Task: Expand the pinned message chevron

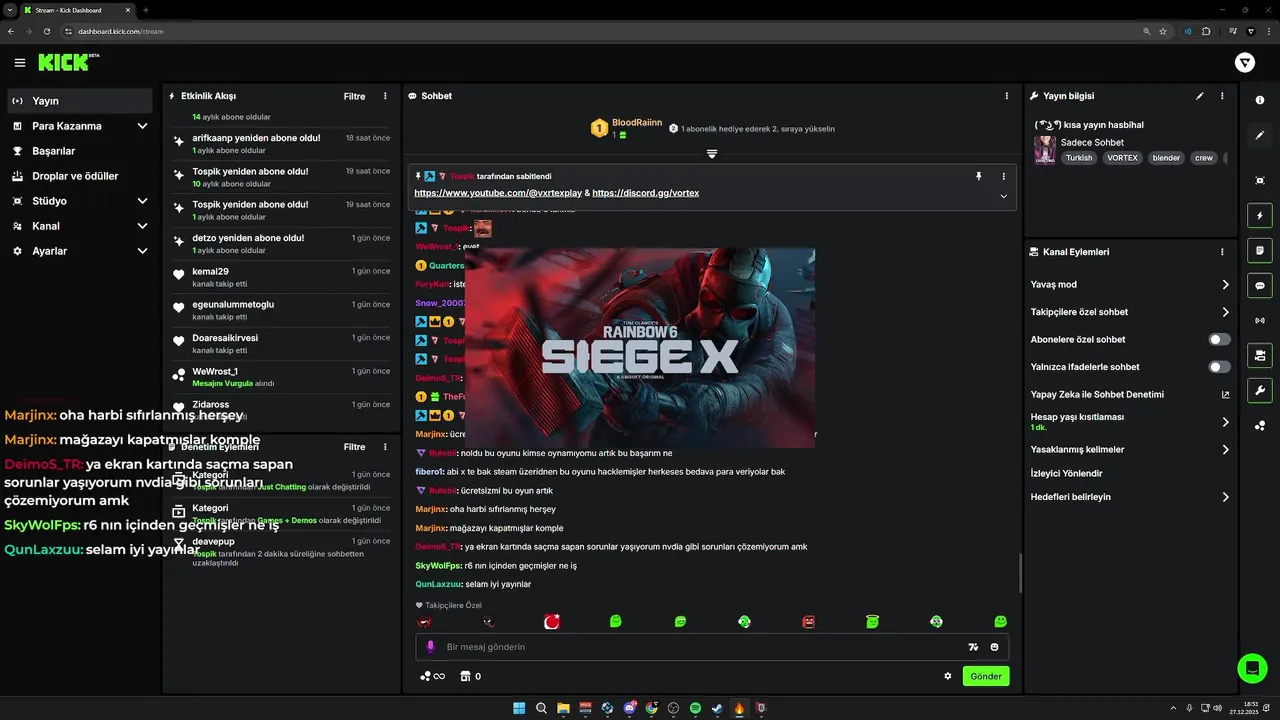Action: coord(1003,196)
